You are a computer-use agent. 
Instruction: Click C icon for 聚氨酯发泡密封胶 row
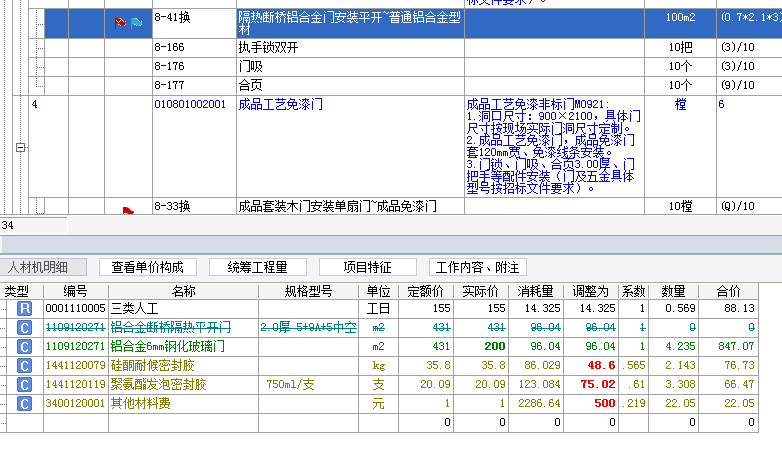point(24,385)
